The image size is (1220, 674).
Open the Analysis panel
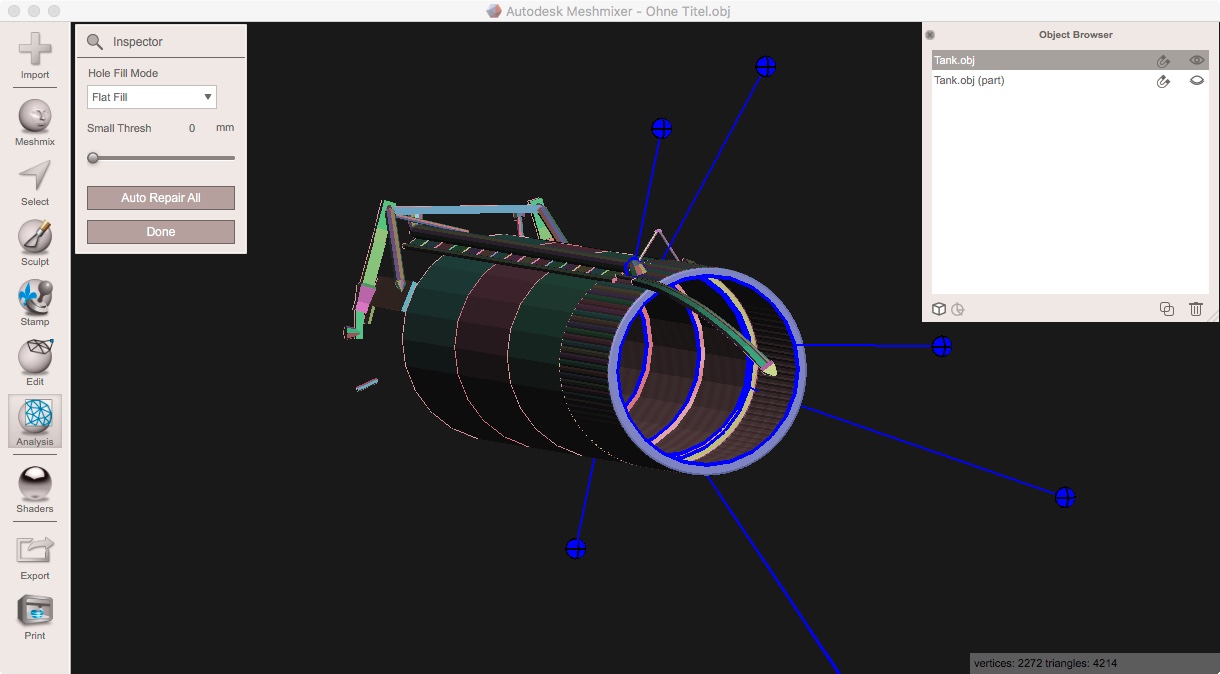(x=34, y=420)
